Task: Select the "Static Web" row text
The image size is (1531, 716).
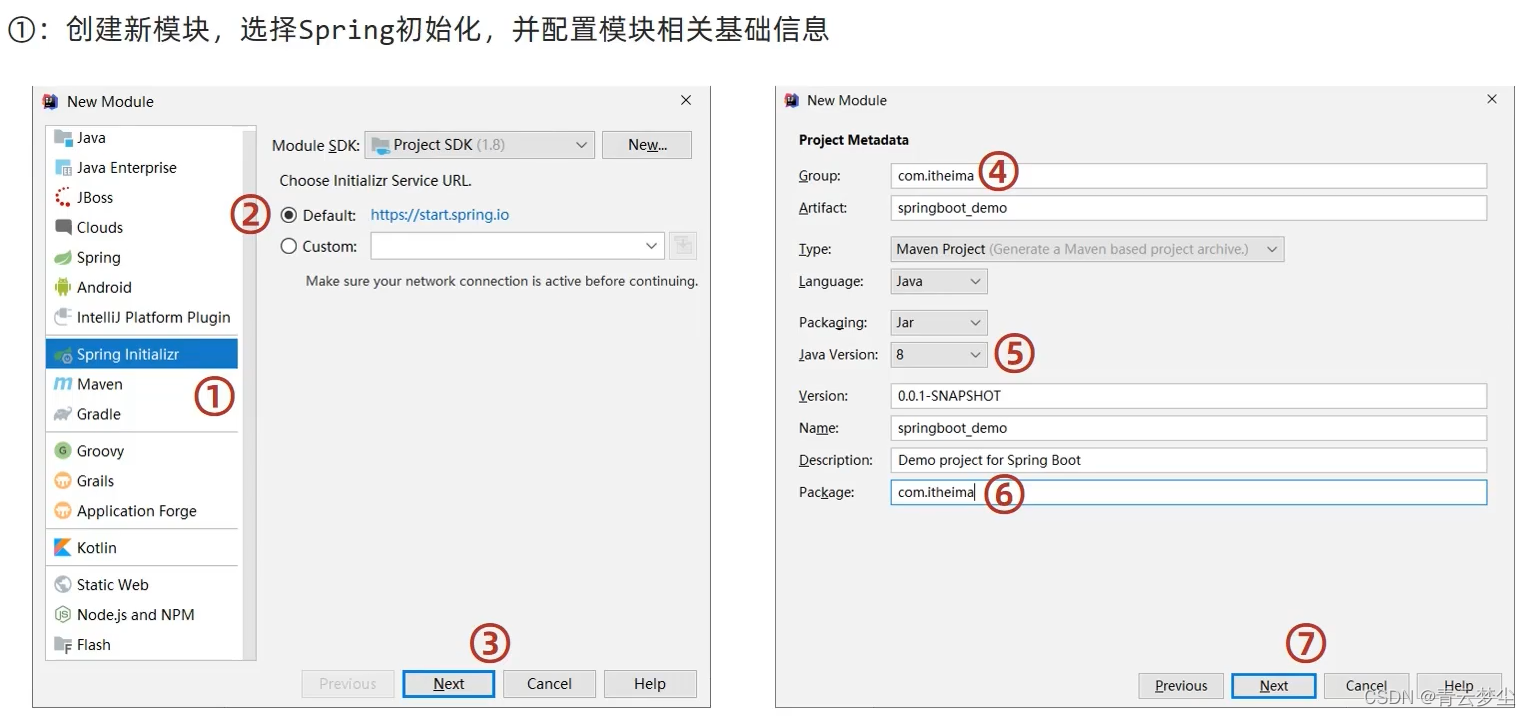Action: coord(113,585)
